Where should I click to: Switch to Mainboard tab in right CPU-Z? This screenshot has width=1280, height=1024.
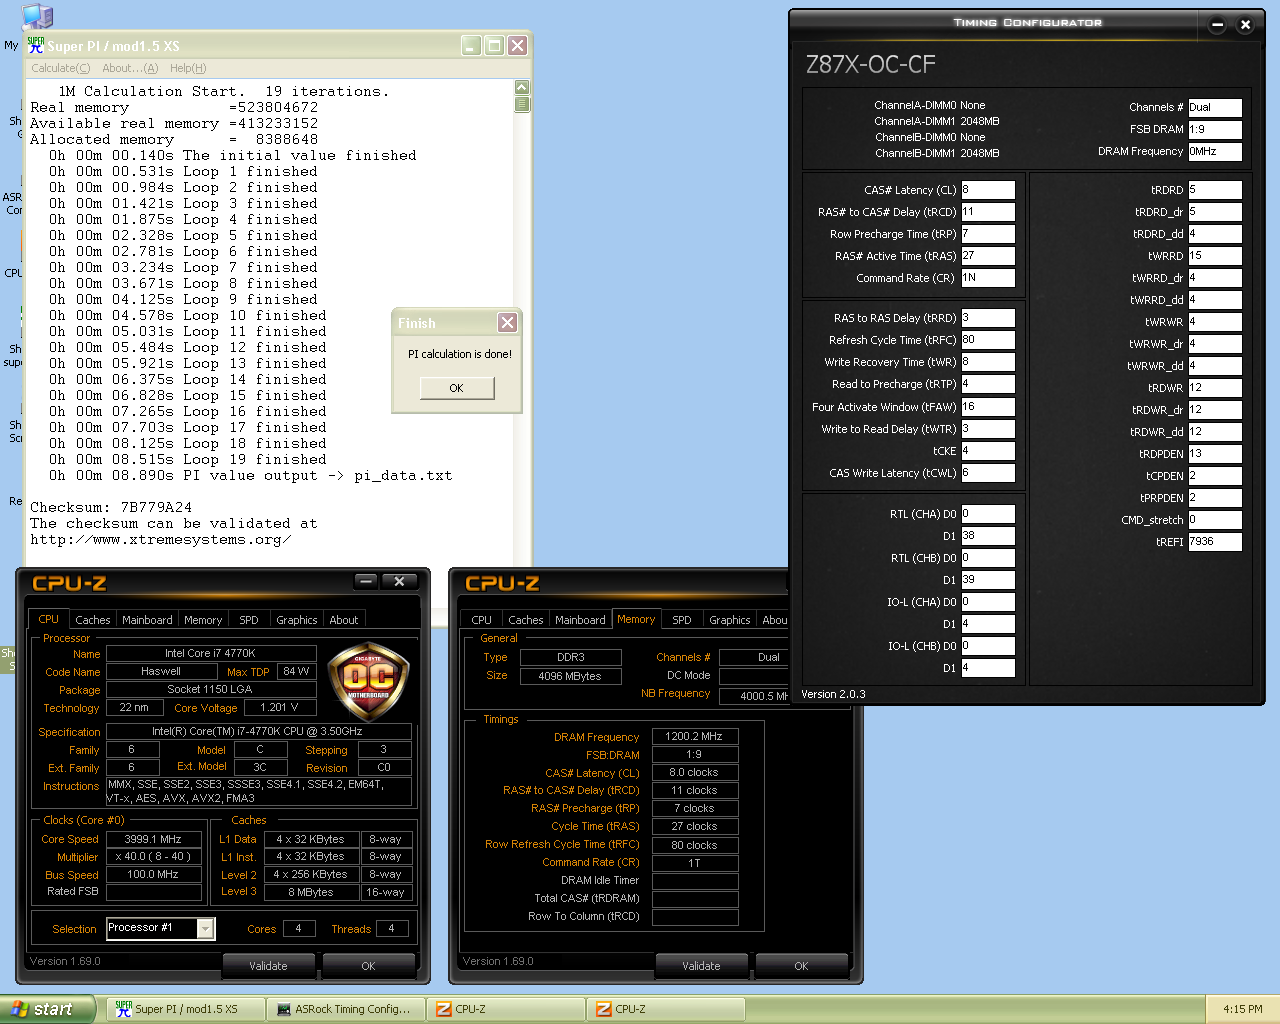click(x=580, y=620)
